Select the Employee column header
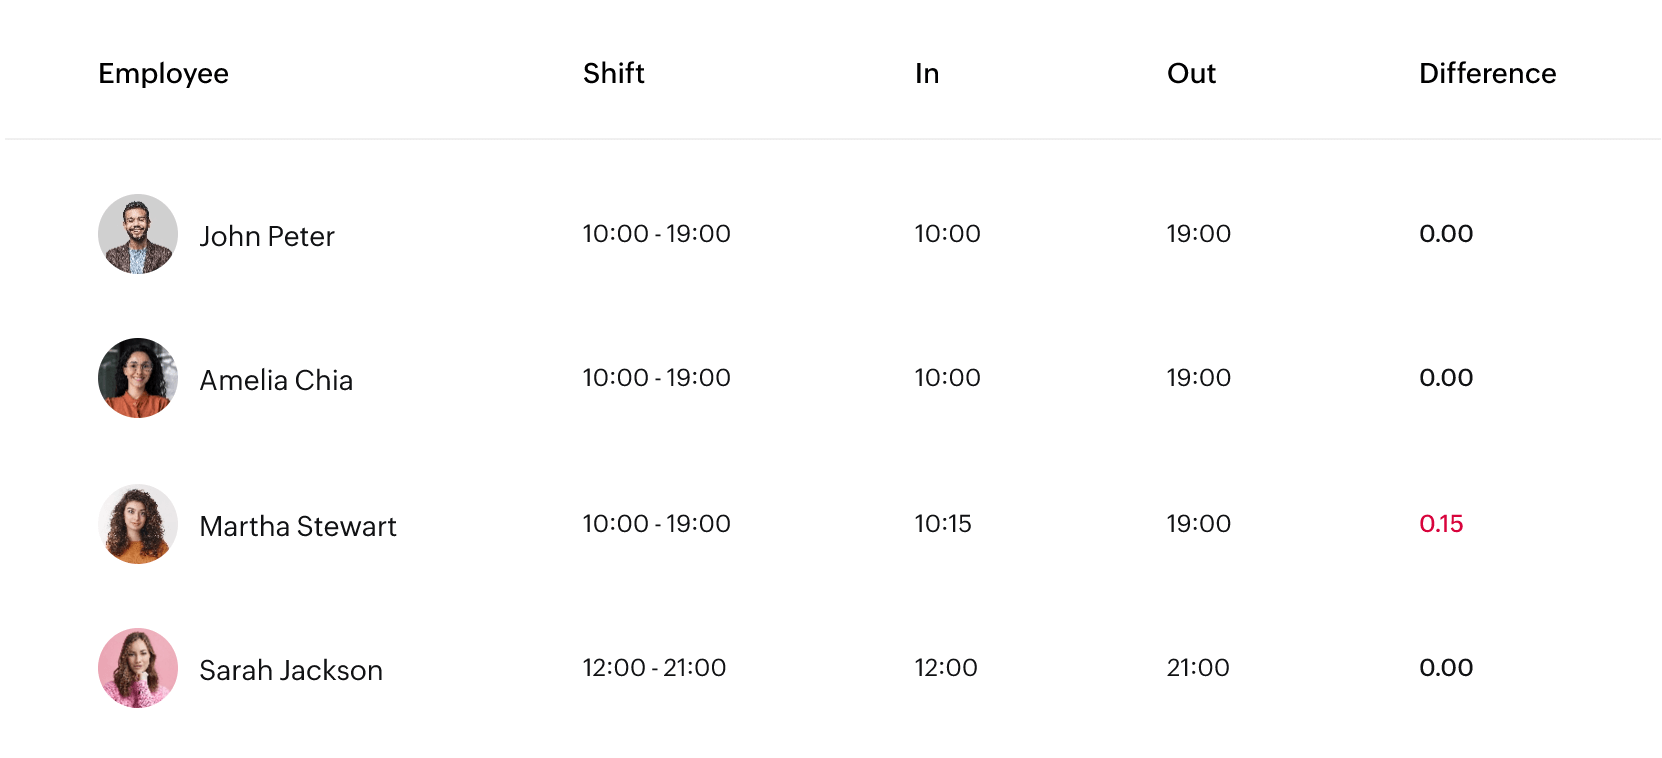1662x758 pixels. coord(163,73)
